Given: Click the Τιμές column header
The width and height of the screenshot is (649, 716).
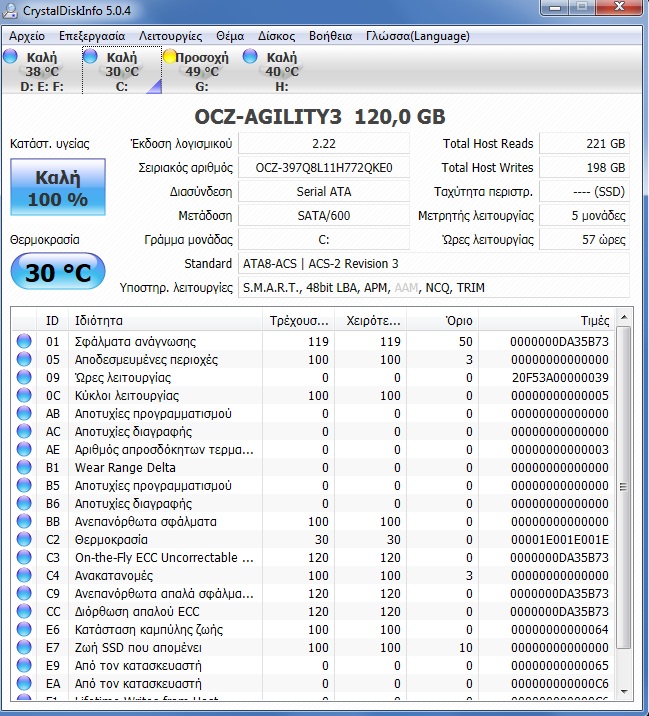Looking at the screenshot, I should [547, 321].
